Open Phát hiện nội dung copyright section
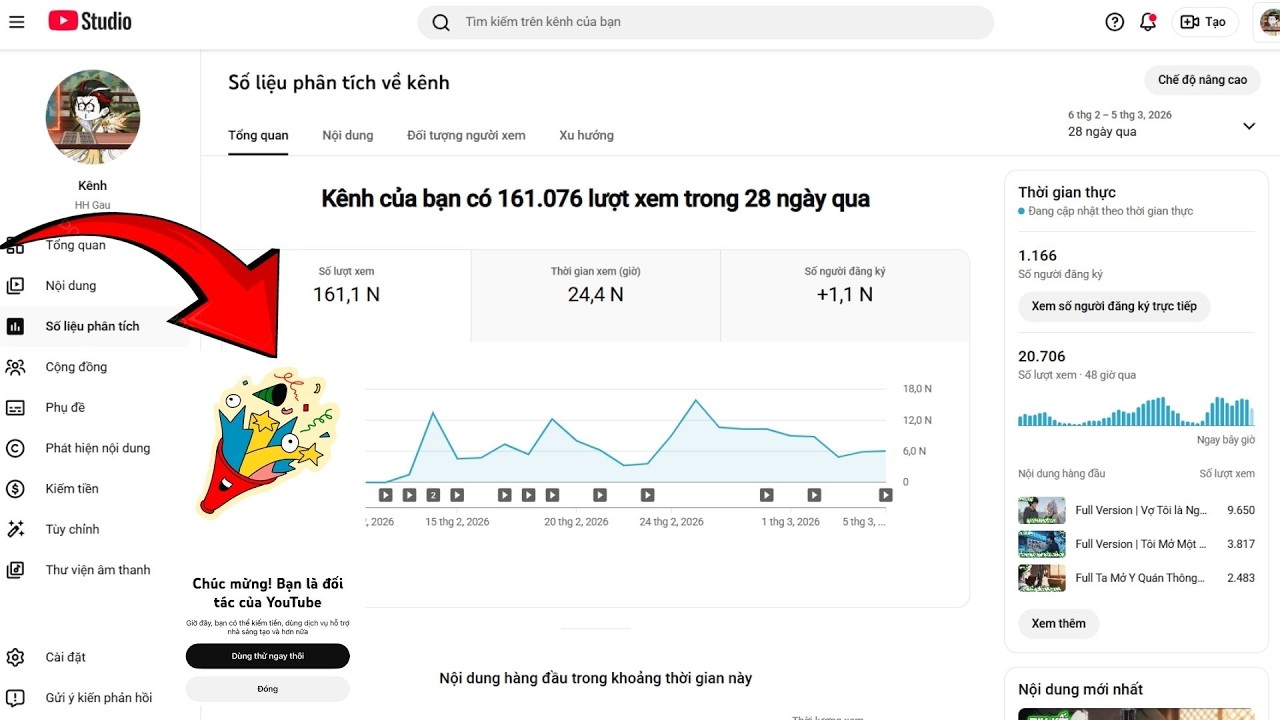This screenshot has width=1280, height=720. point(97,448)
